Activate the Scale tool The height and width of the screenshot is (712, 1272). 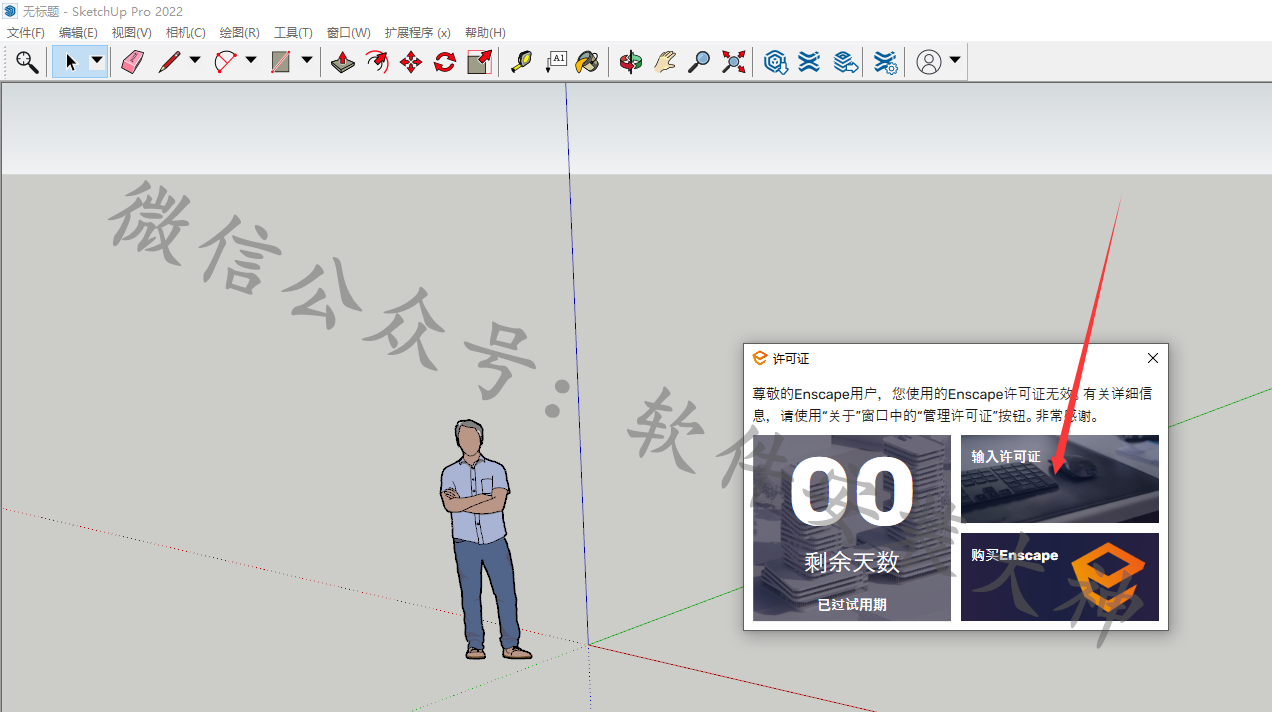click(x=479, y=62)
